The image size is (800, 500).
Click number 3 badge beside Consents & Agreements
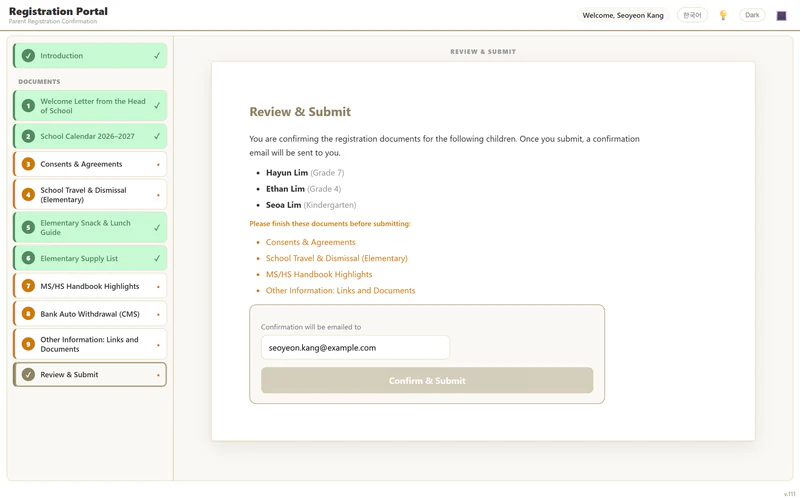29,164
